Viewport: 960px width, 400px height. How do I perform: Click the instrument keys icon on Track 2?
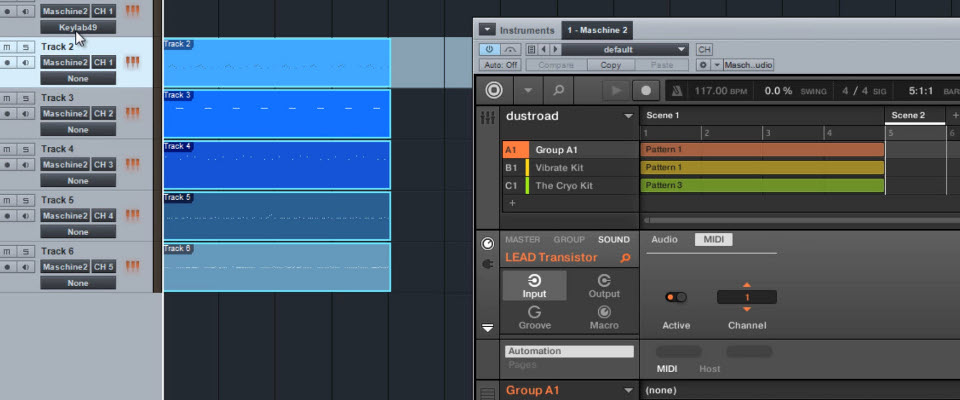point(132,62)
